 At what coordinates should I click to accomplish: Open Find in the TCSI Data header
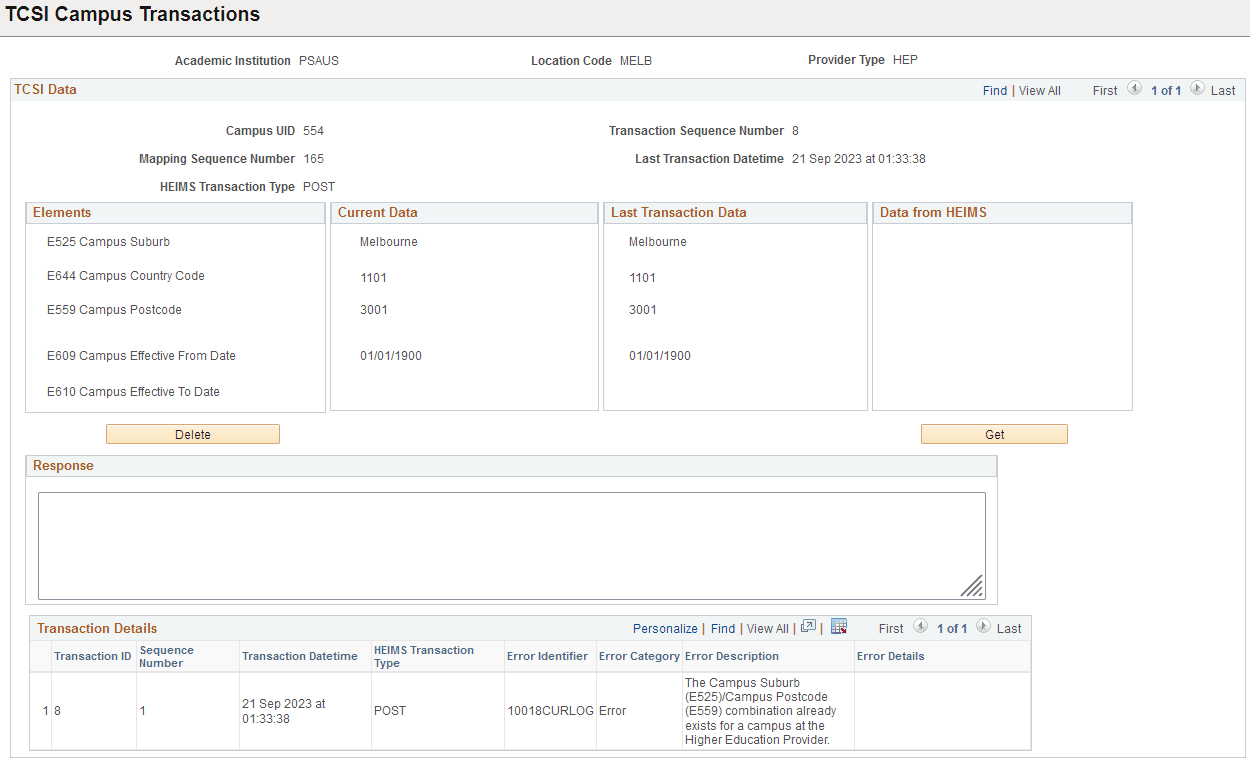pos(995,90)
